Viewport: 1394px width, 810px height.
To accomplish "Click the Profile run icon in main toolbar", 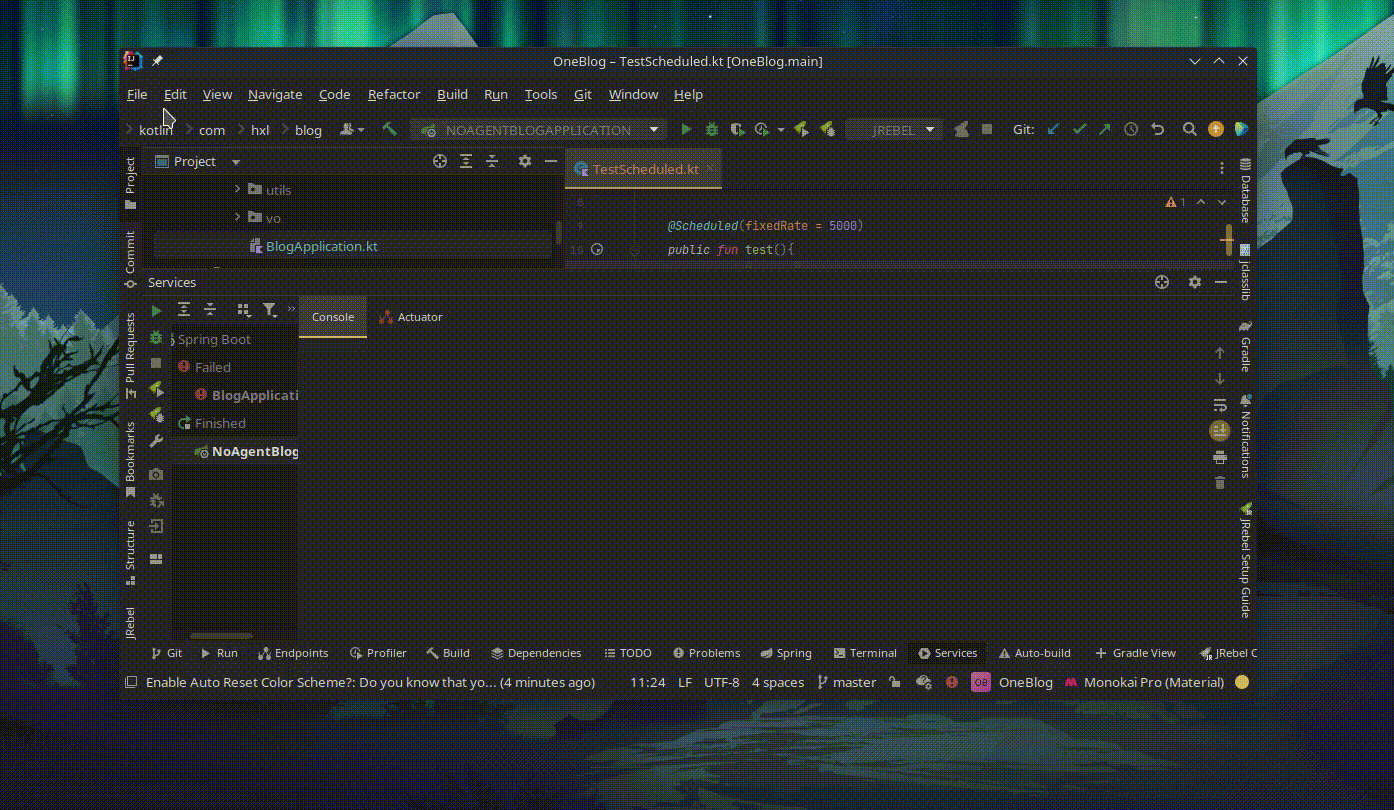I will click(x=762, y=129).
